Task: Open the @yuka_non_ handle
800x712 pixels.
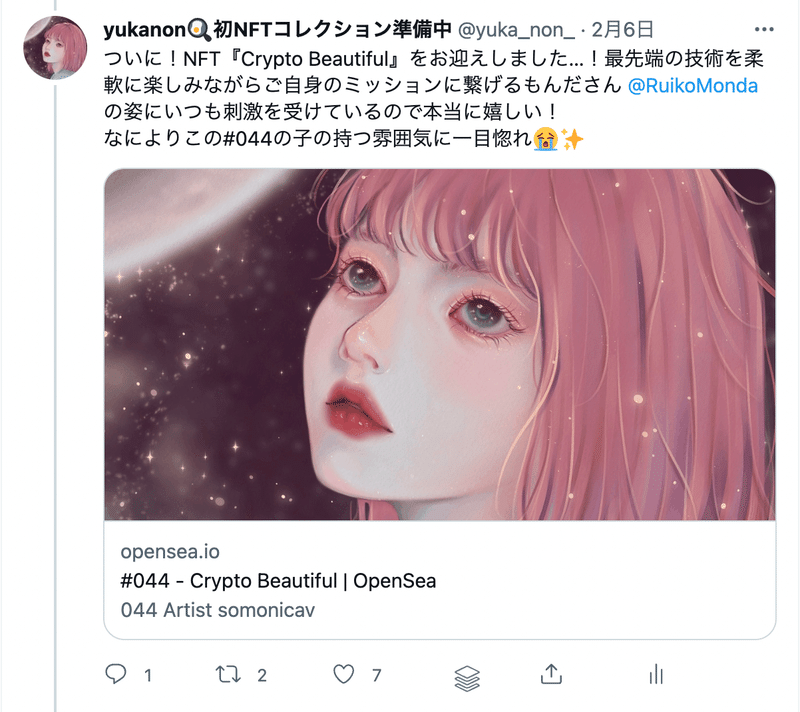Action: (516, 30)
